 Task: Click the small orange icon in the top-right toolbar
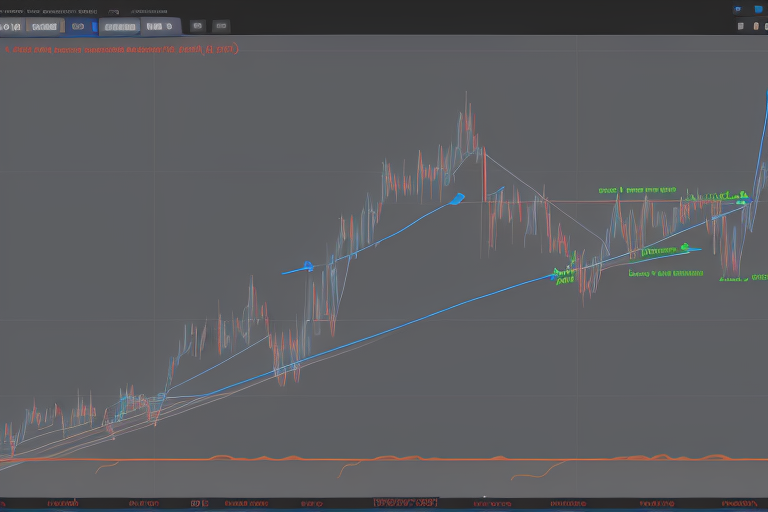click(757, 27)
